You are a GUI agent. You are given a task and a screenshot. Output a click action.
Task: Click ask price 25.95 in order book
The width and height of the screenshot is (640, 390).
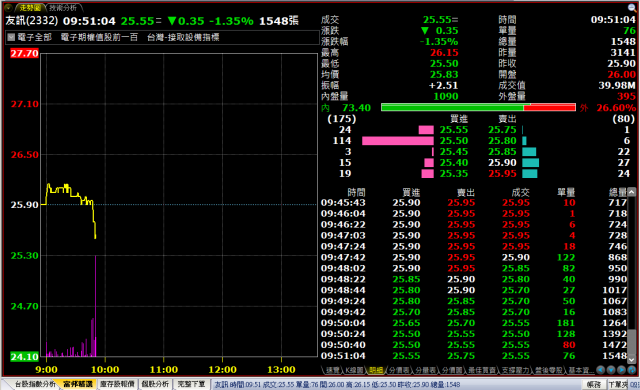pos(502,173)
